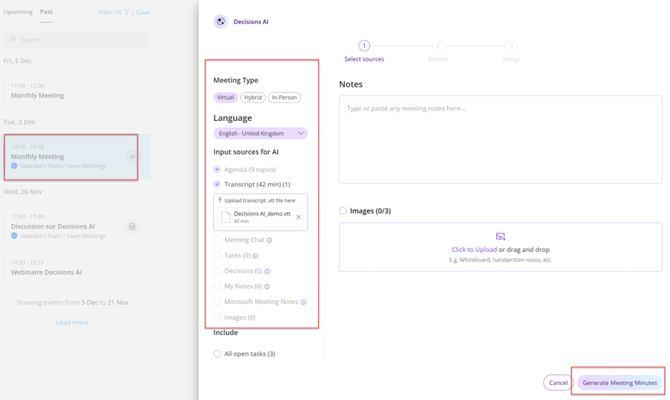Click the filter funnel icon
The width and height of the screenshot is (670, 400).
[127, 12]
